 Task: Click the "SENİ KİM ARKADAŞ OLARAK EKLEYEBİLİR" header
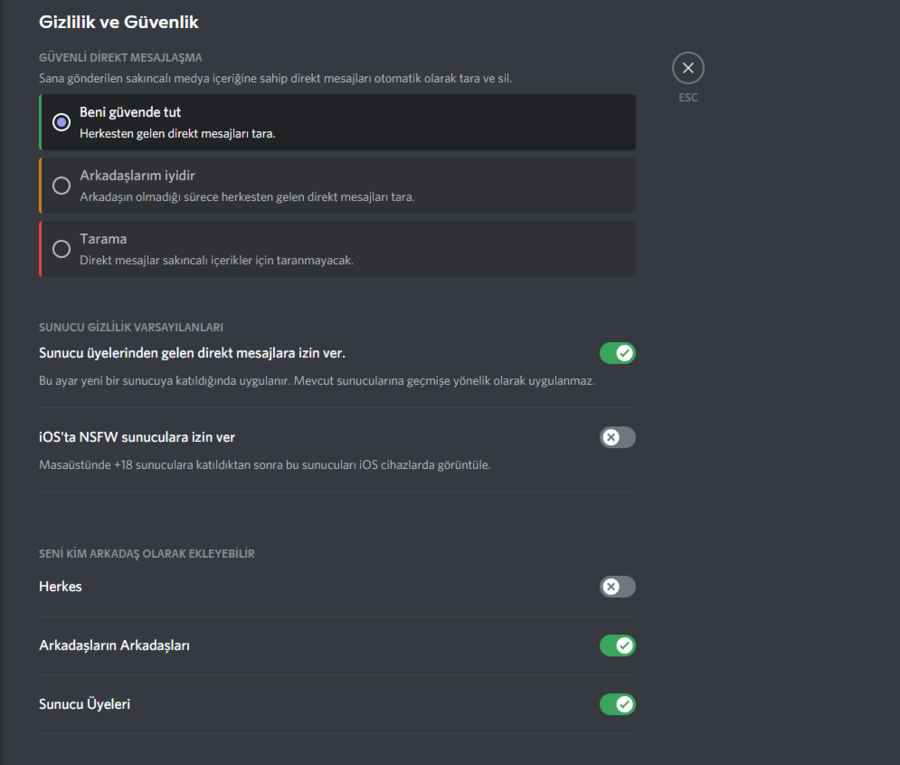pyautogui.click(x=146, y=554)
